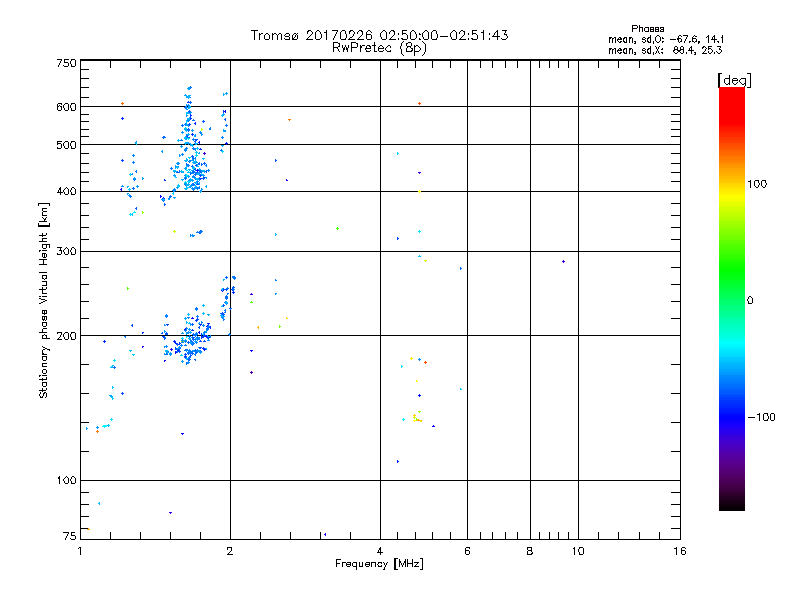Image resolution: width=800 pixels, height=600 pixels.
Task: Click the "mean, sd,O: -67.6, 14.1" line
Action: point(666,39)
